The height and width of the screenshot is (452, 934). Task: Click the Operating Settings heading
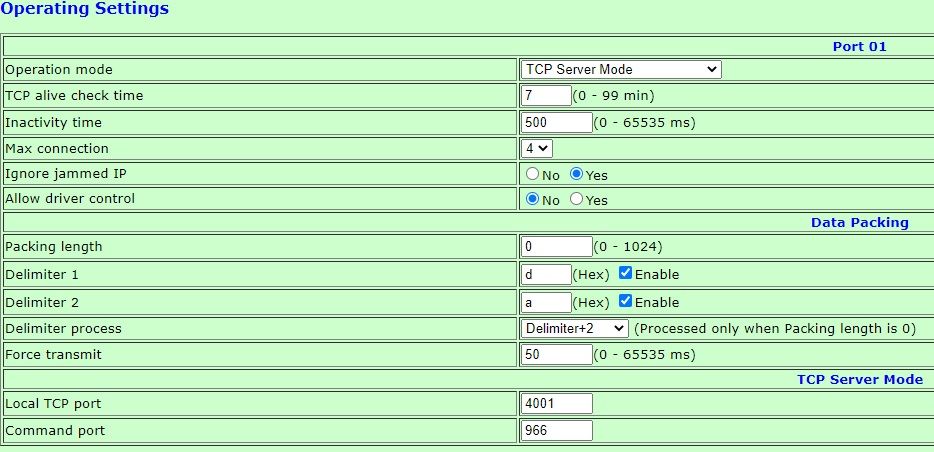85,9
